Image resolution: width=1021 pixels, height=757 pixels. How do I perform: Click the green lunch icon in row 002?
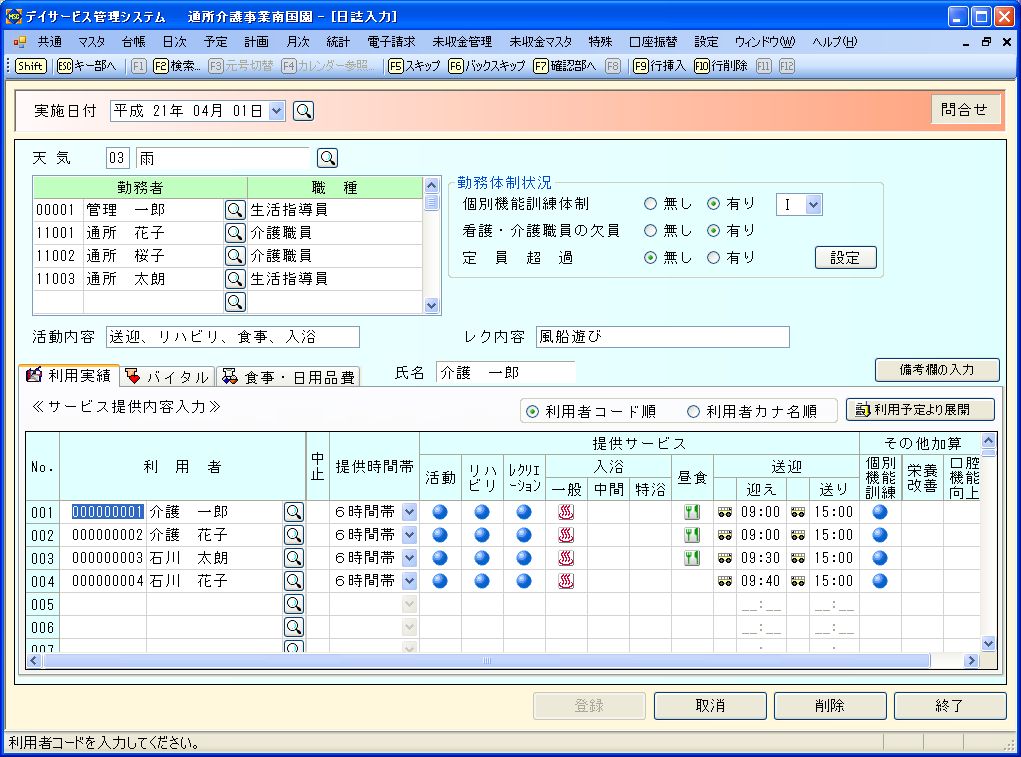point(691,535)
